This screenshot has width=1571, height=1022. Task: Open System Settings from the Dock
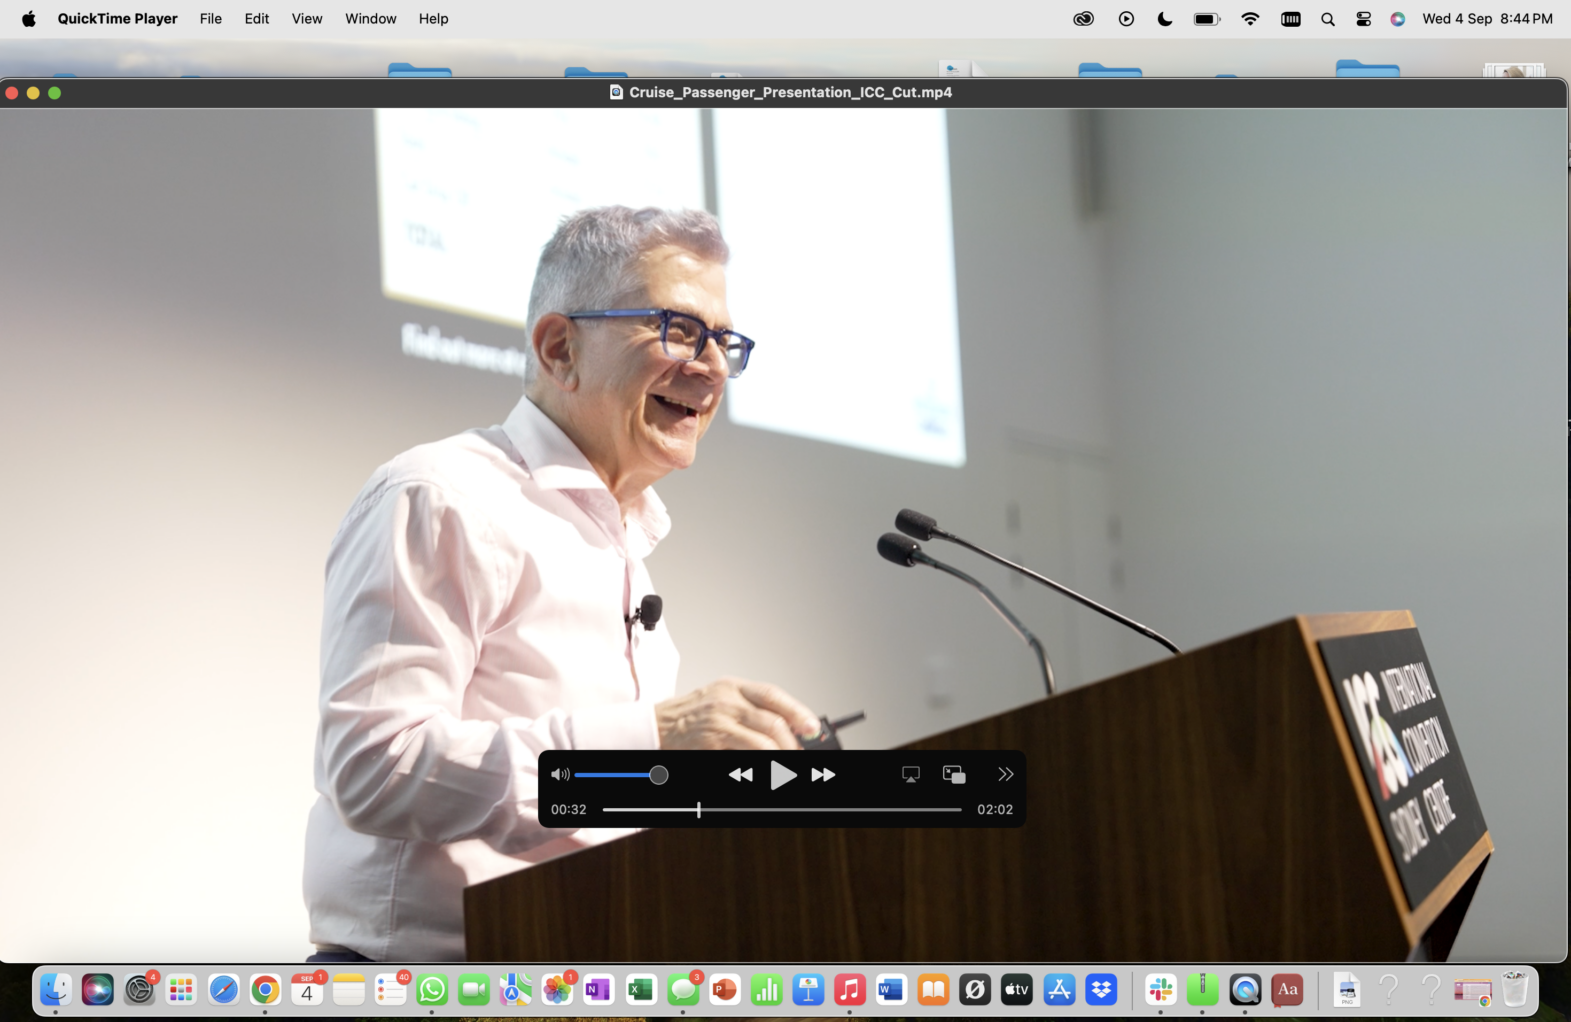click(139, 990)
